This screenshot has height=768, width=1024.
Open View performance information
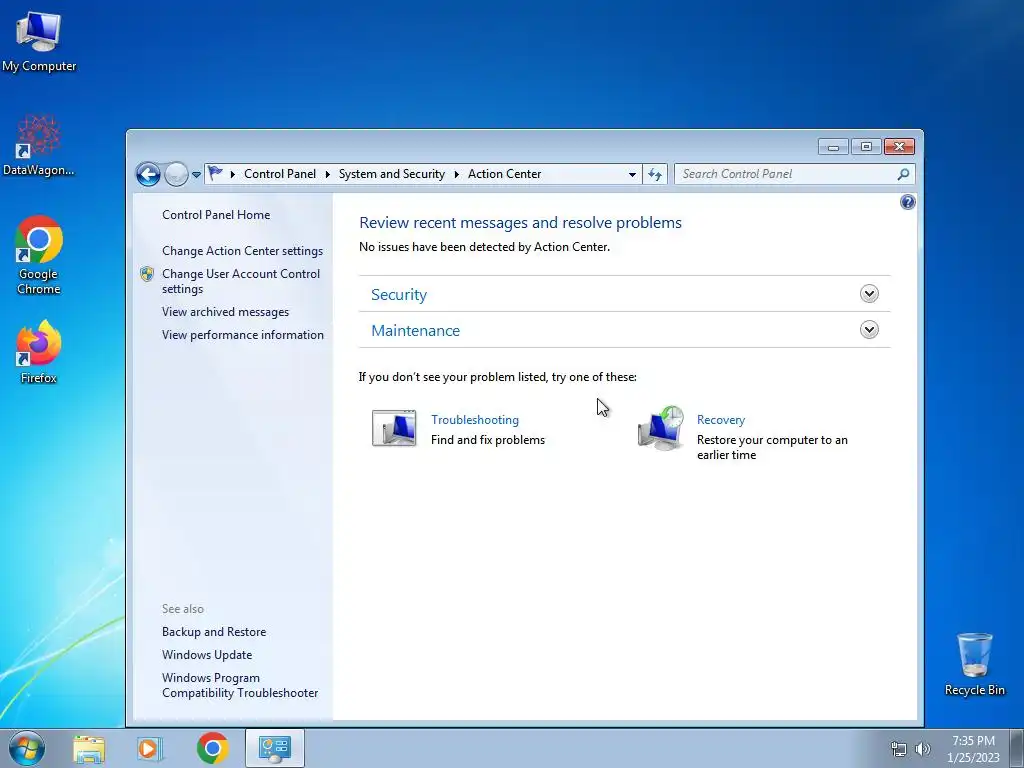pos(243,335)
